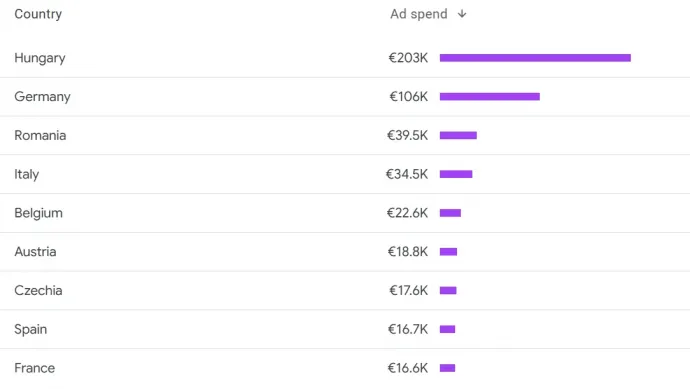Sort by the Ad spend column header
Viewport: 690px width, 389px height.
pyautogui.click(x=418, y=14)
